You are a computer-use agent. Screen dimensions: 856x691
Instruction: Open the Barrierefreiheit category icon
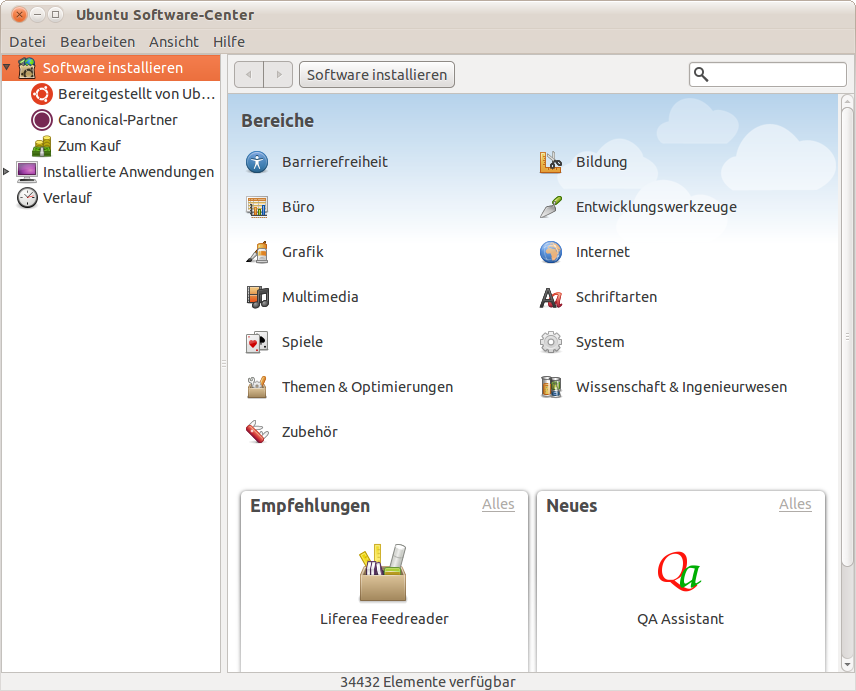[x=257, y=162]
